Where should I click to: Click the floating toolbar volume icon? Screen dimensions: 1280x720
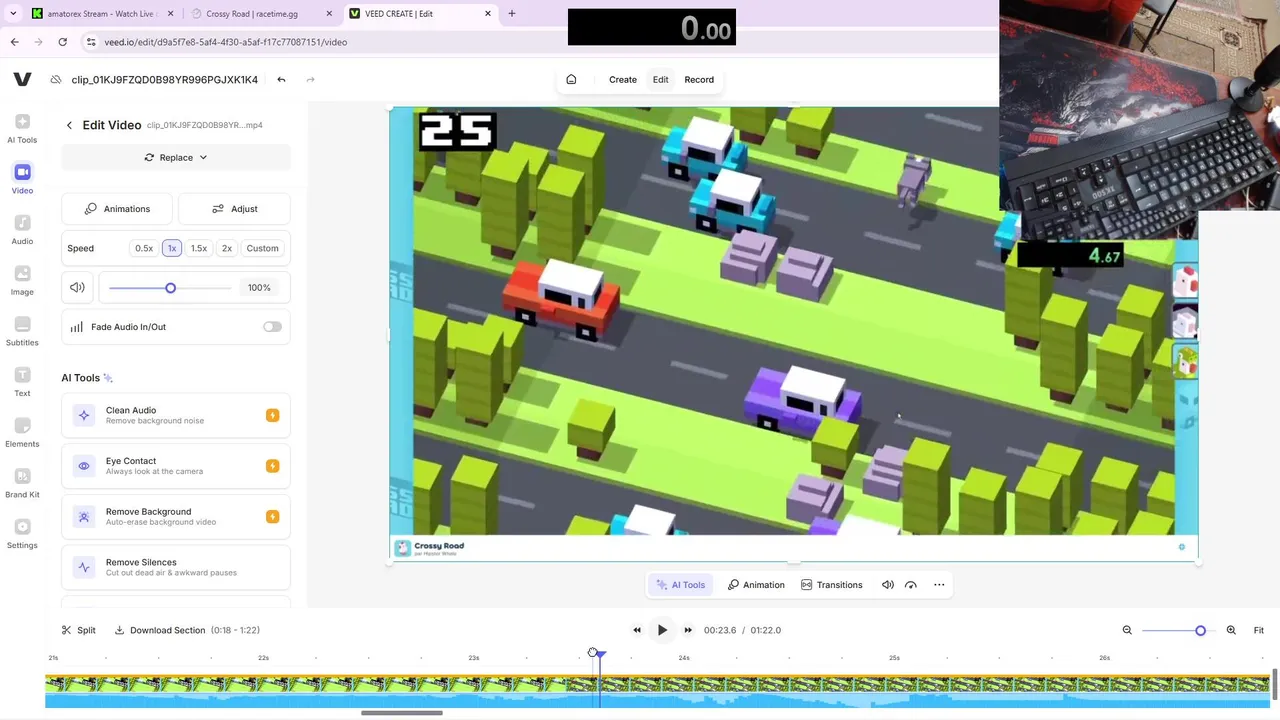(887, 585)
